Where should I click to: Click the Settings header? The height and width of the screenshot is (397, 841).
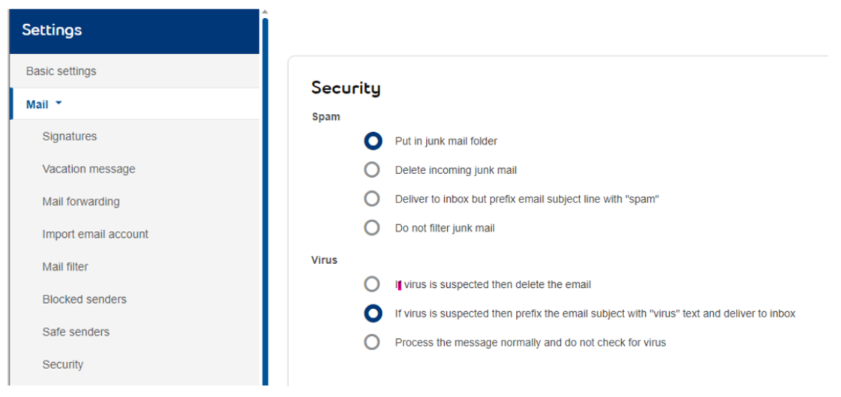click(x=135, y=31)
